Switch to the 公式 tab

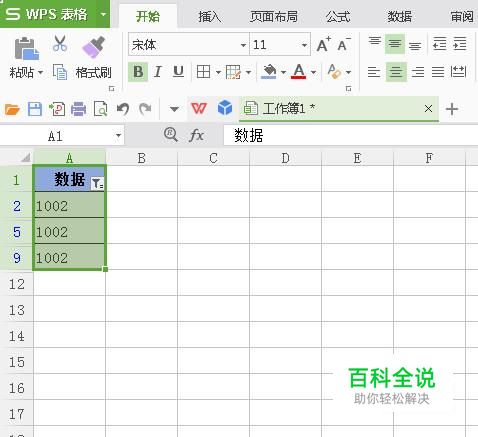pos(338,16)
